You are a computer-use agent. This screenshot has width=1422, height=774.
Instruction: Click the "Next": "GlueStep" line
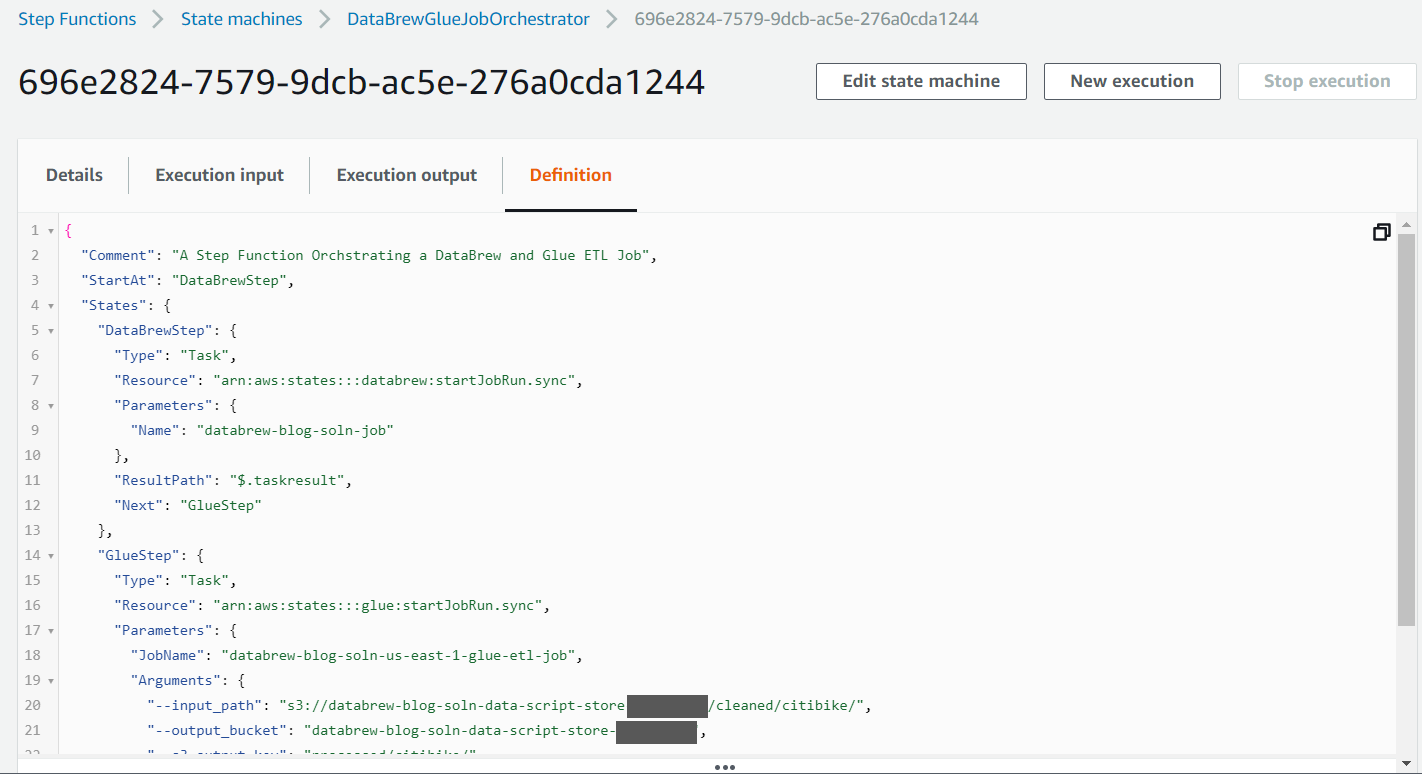pyautogui.click(x=188, y=505)
